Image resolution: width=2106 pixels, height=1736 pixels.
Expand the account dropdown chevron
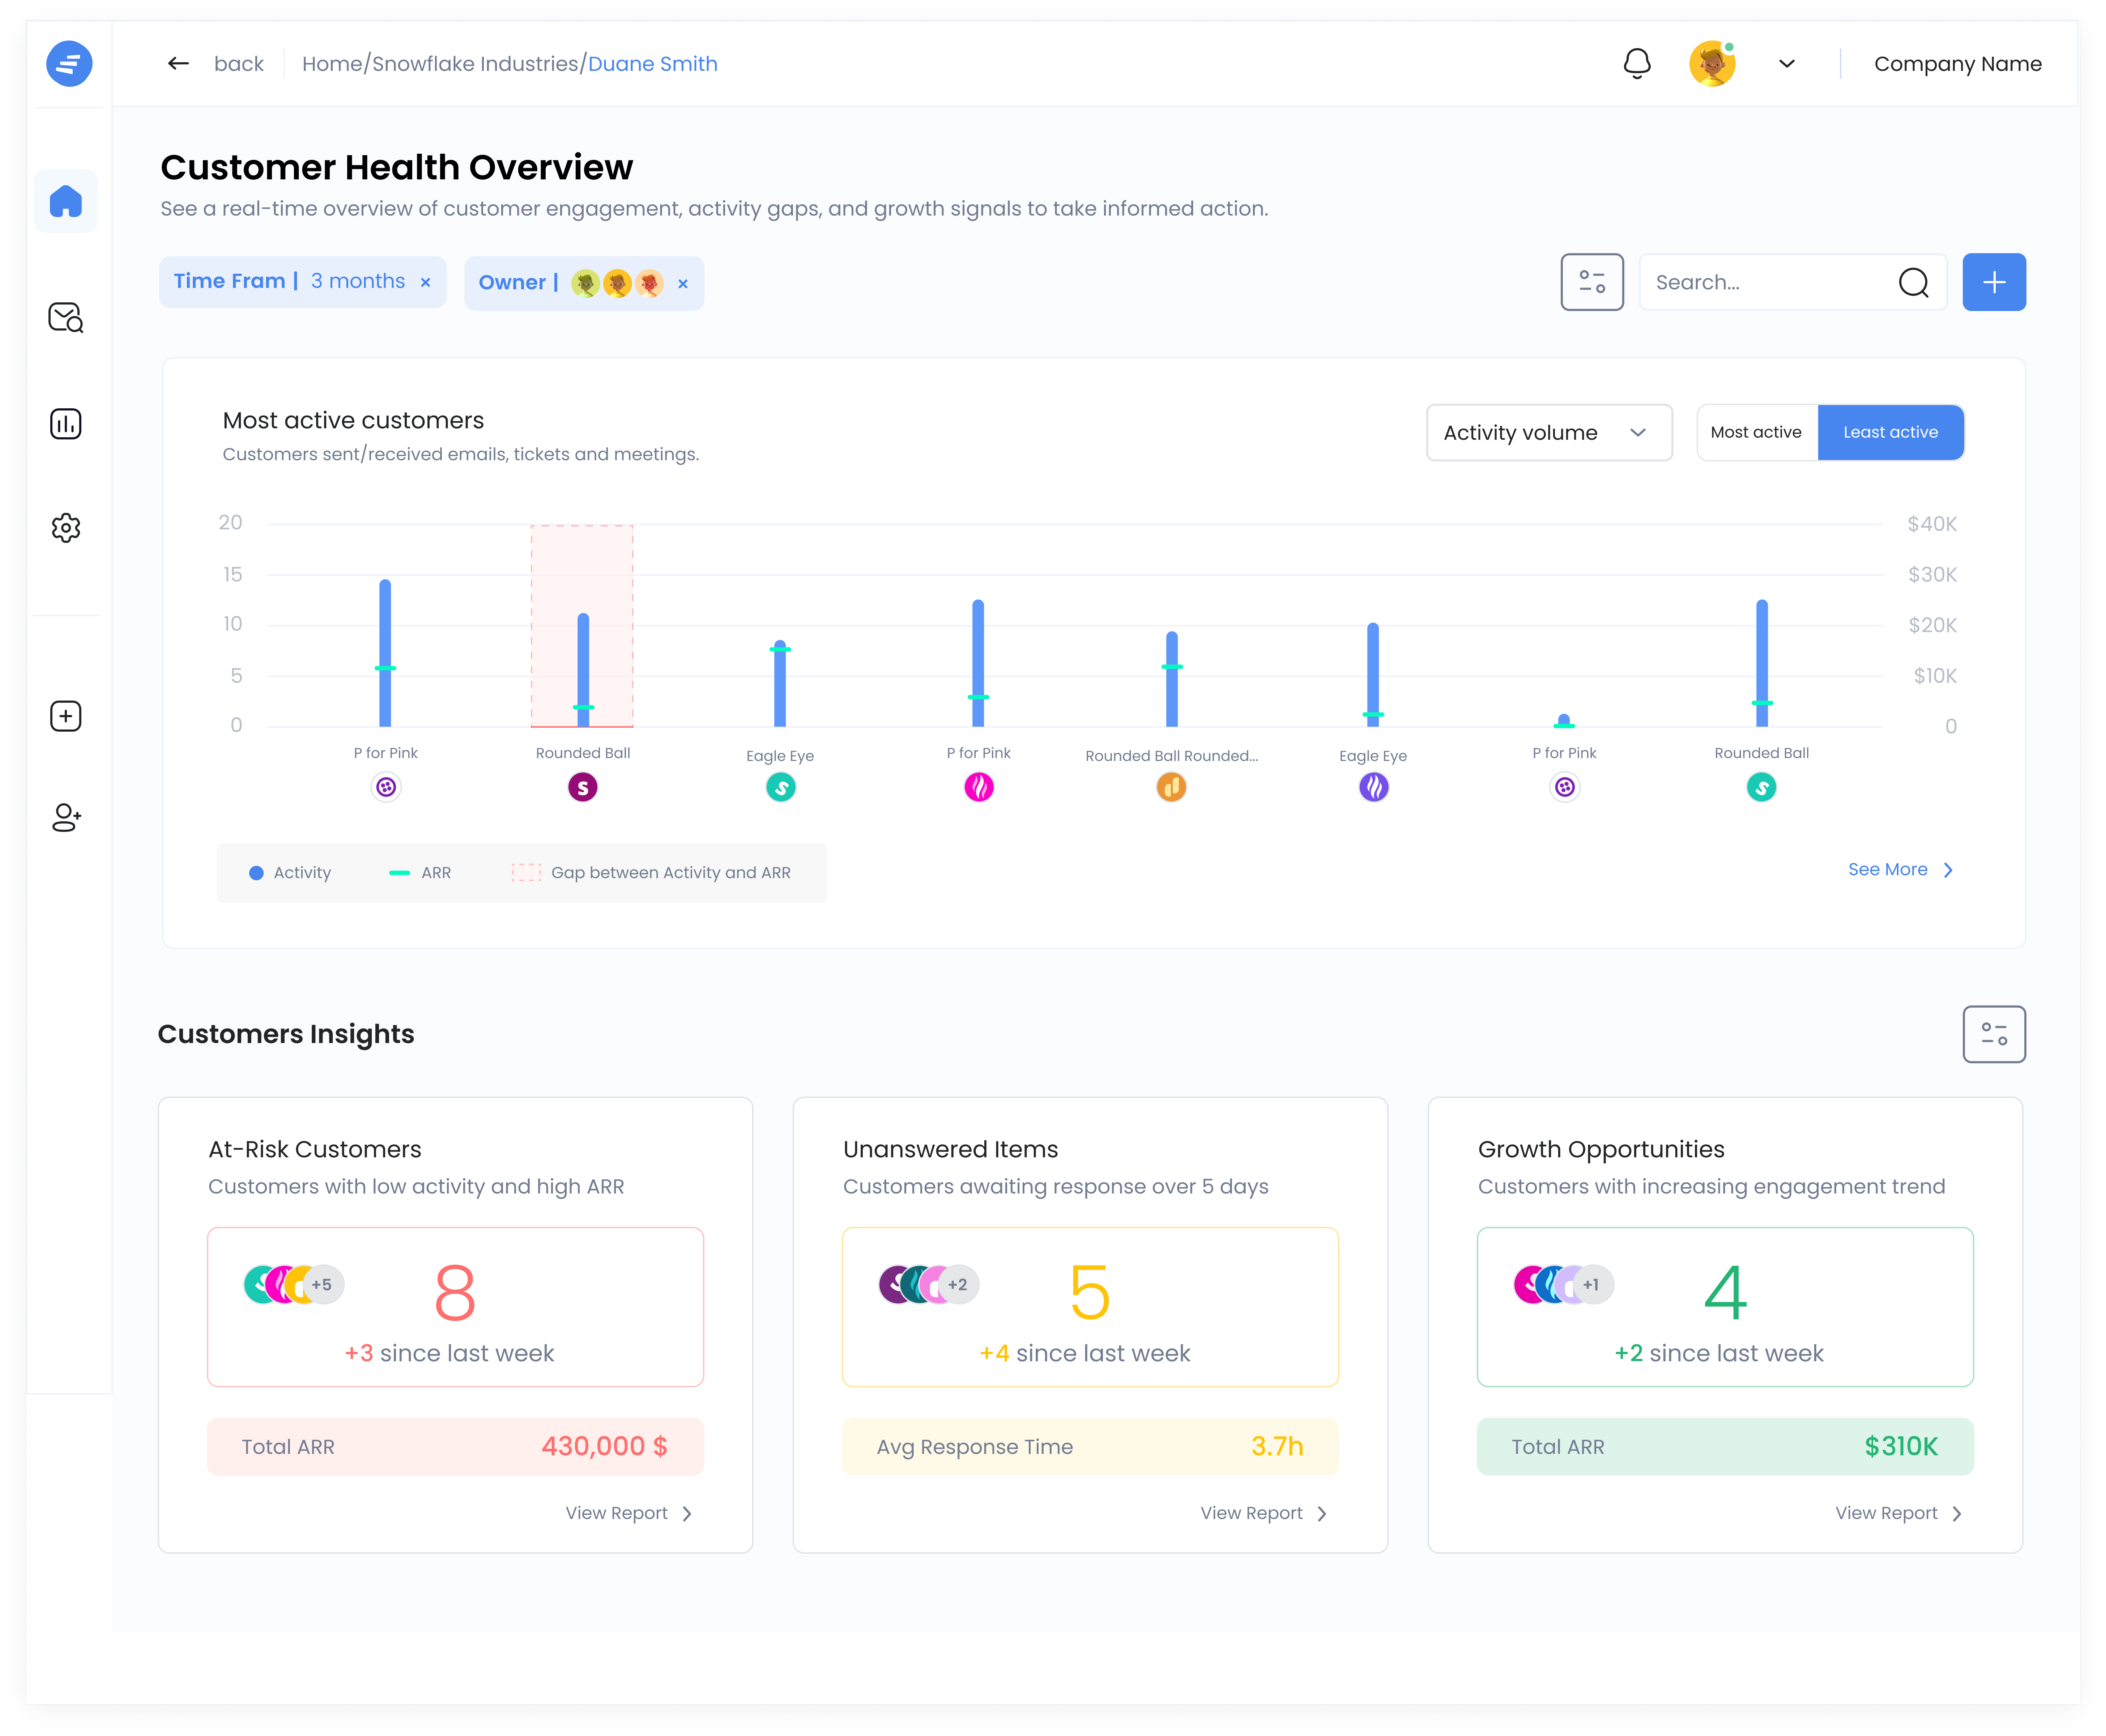click(x=1787, y=64)
